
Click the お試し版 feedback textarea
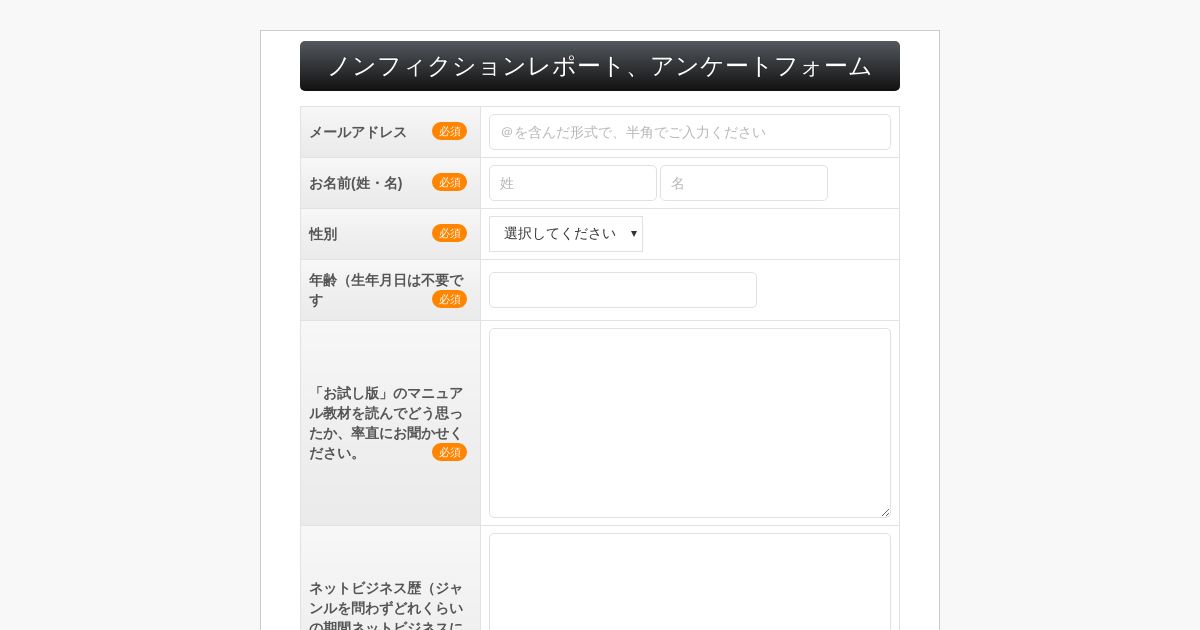coord(689,423)
